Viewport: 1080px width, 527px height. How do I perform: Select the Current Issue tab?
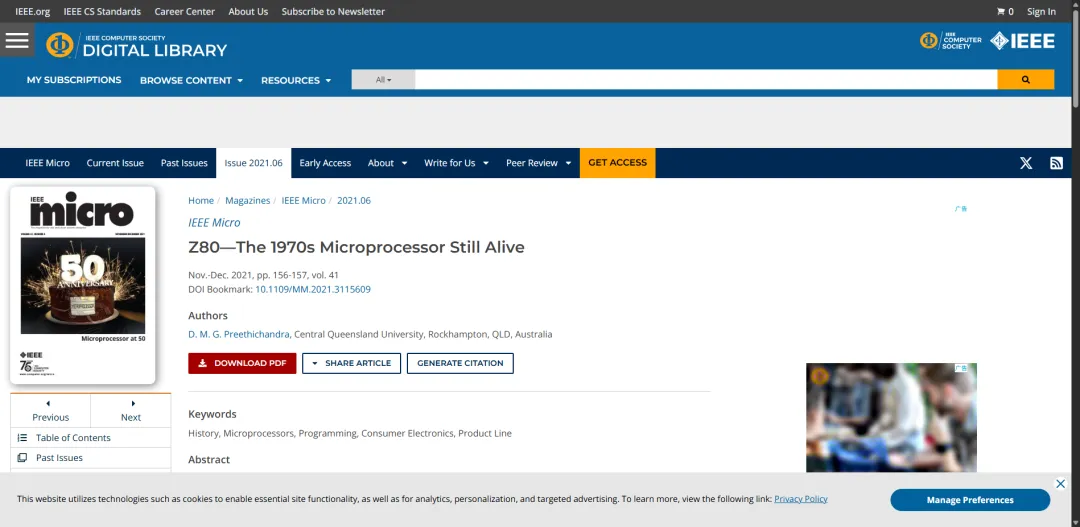coord(115,163)
